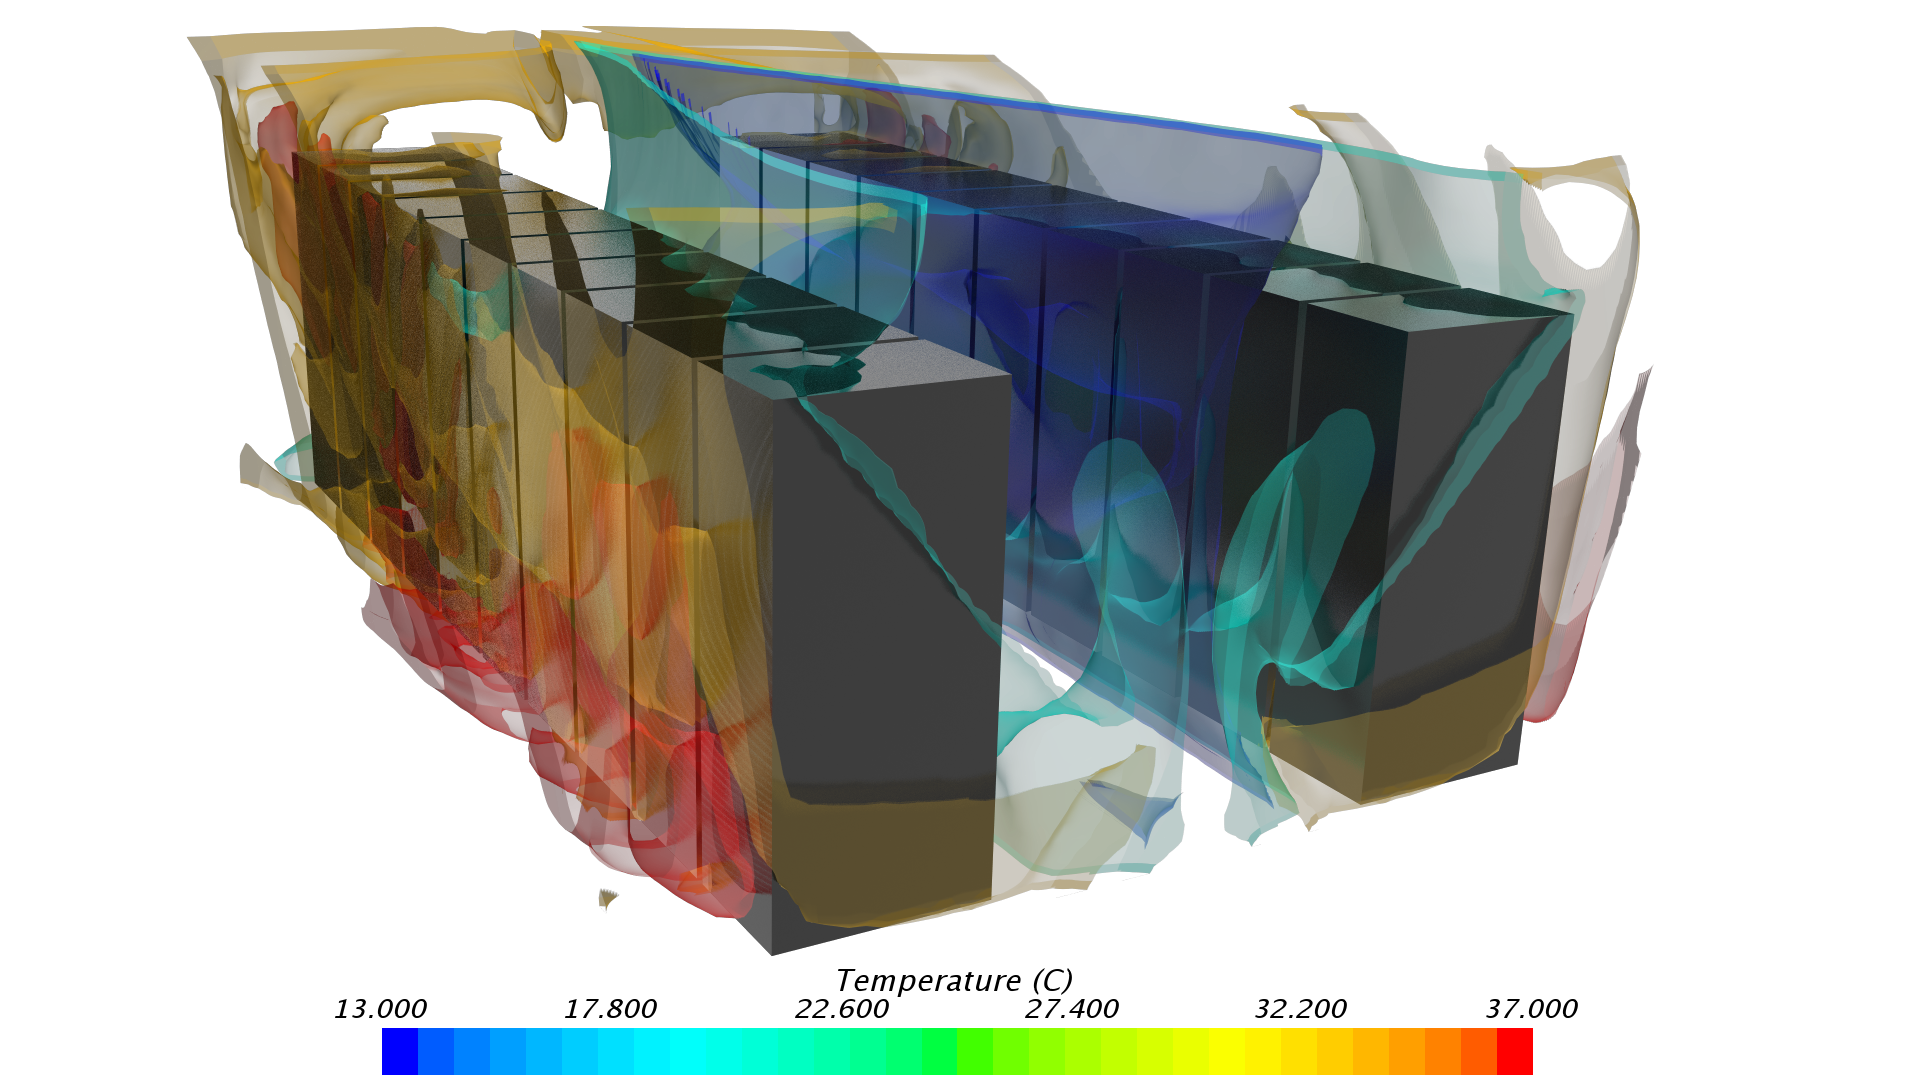Pick the bright green swatch in legend middle
1920x1080 pixels.
(940, 1054)
